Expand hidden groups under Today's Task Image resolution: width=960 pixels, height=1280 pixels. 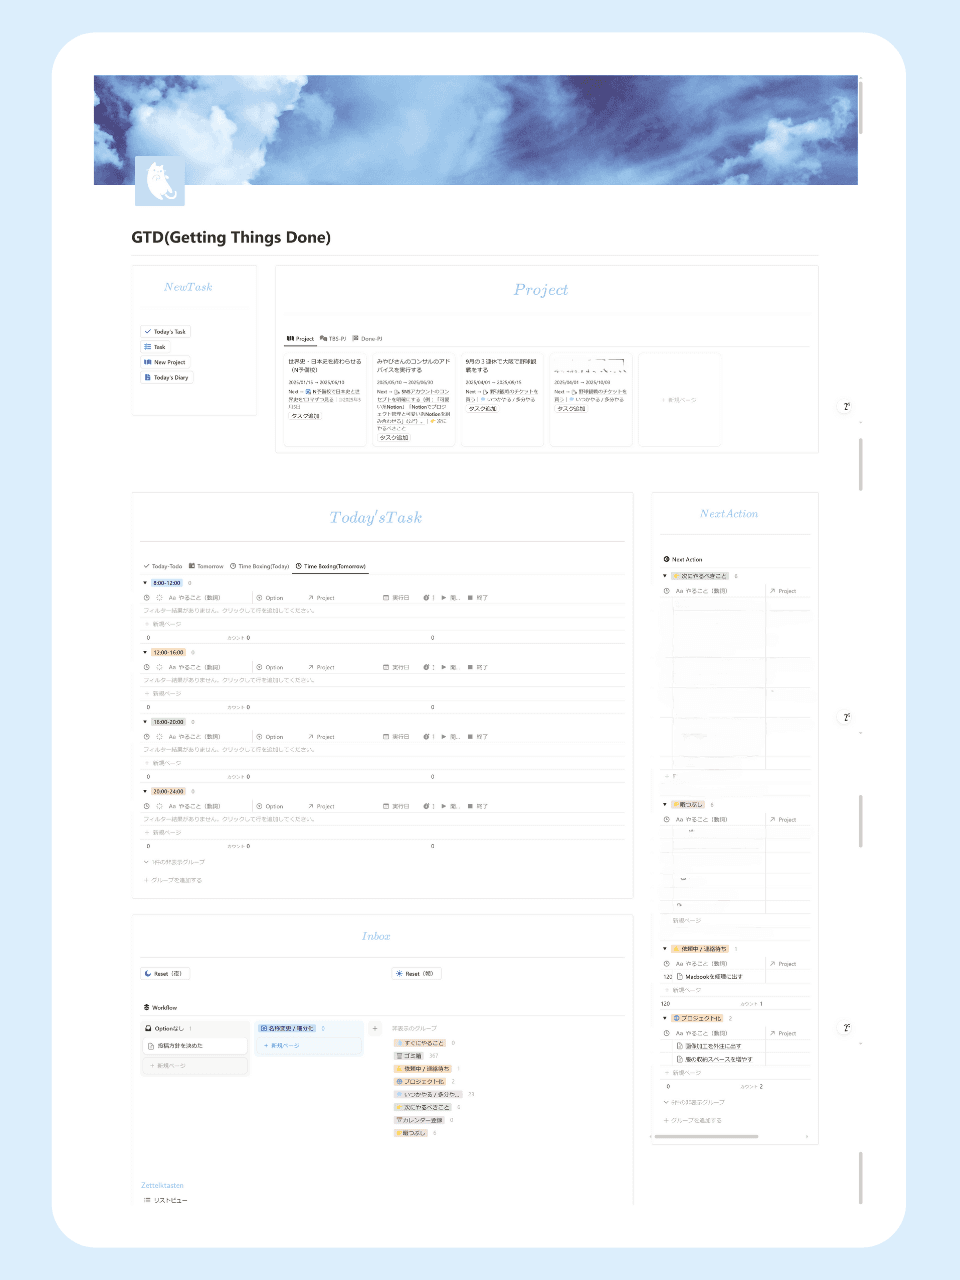point(175,862)
